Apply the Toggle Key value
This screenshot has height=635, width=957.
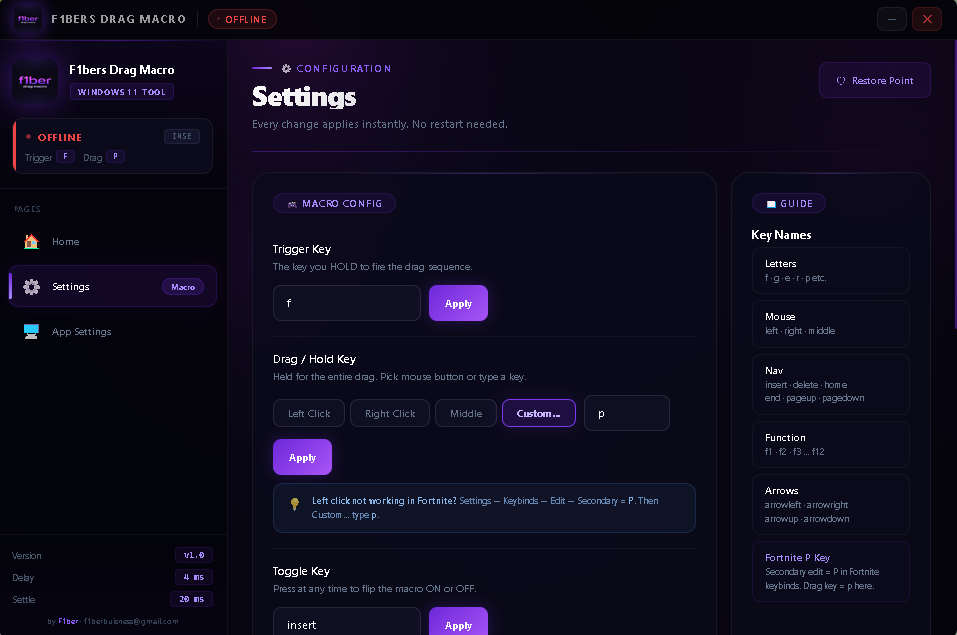[x=458, y=622]
